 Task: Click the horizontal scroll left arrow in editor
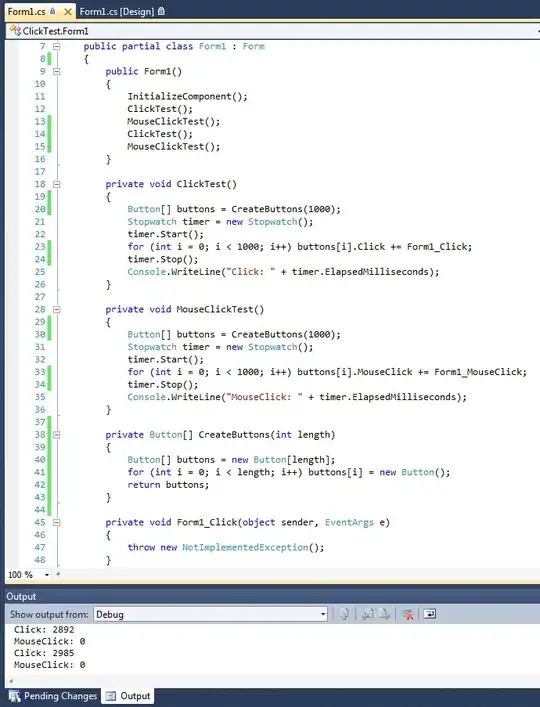58,574
